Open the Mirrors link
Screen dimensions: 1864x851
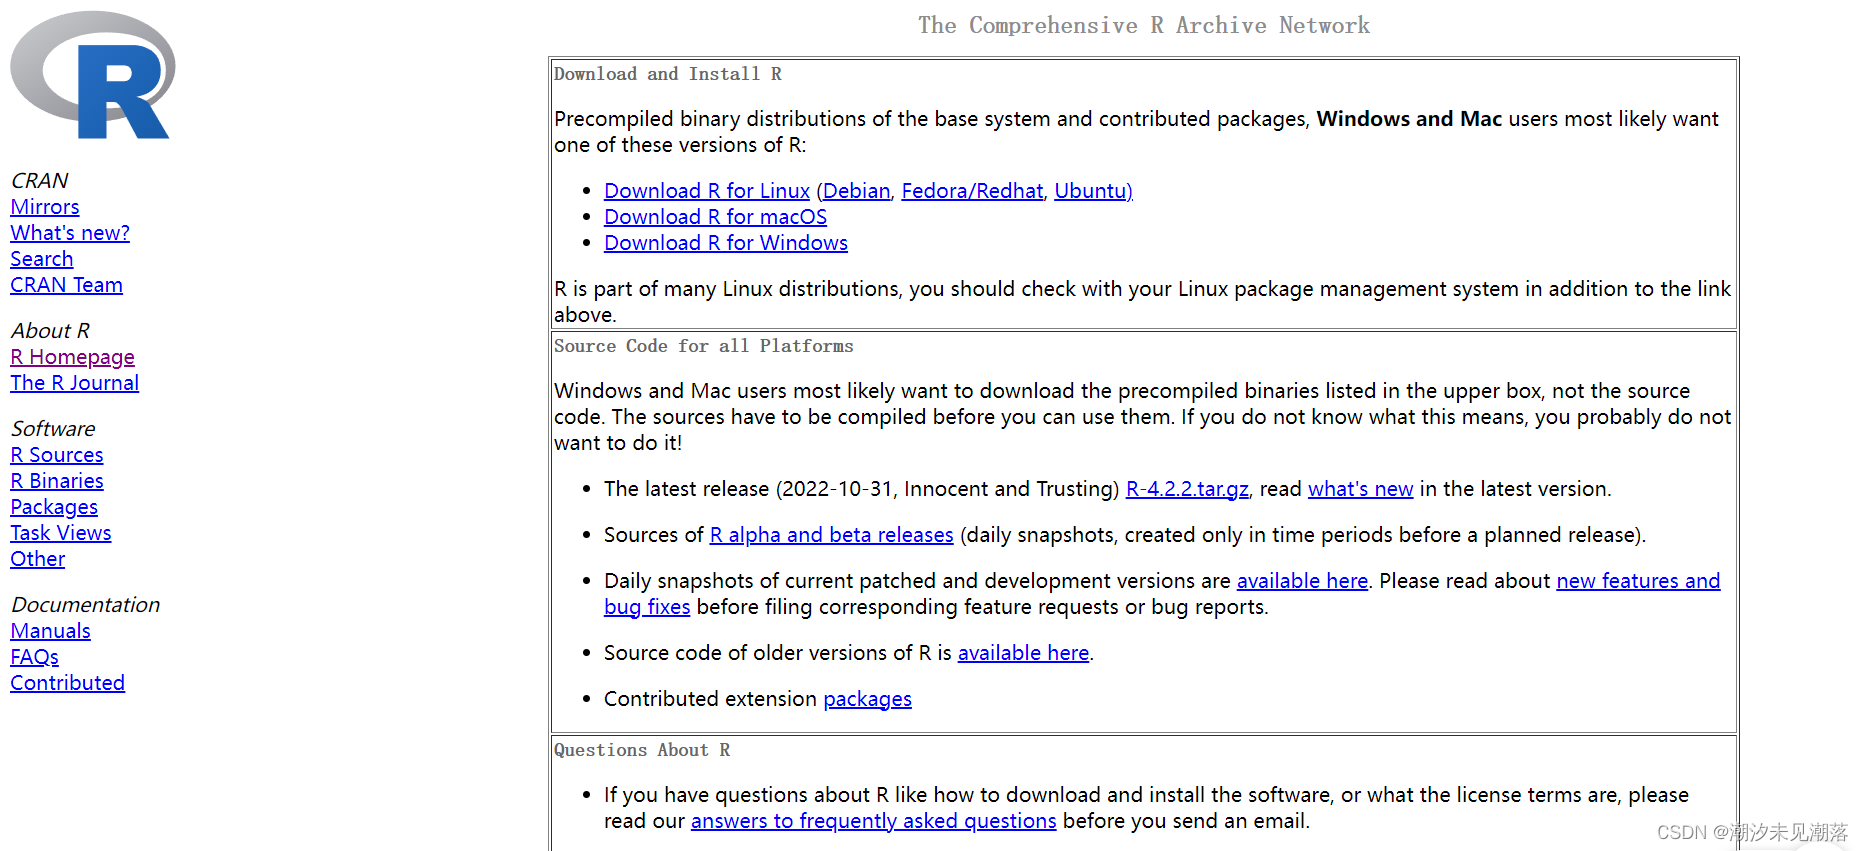tap(45, 207)
